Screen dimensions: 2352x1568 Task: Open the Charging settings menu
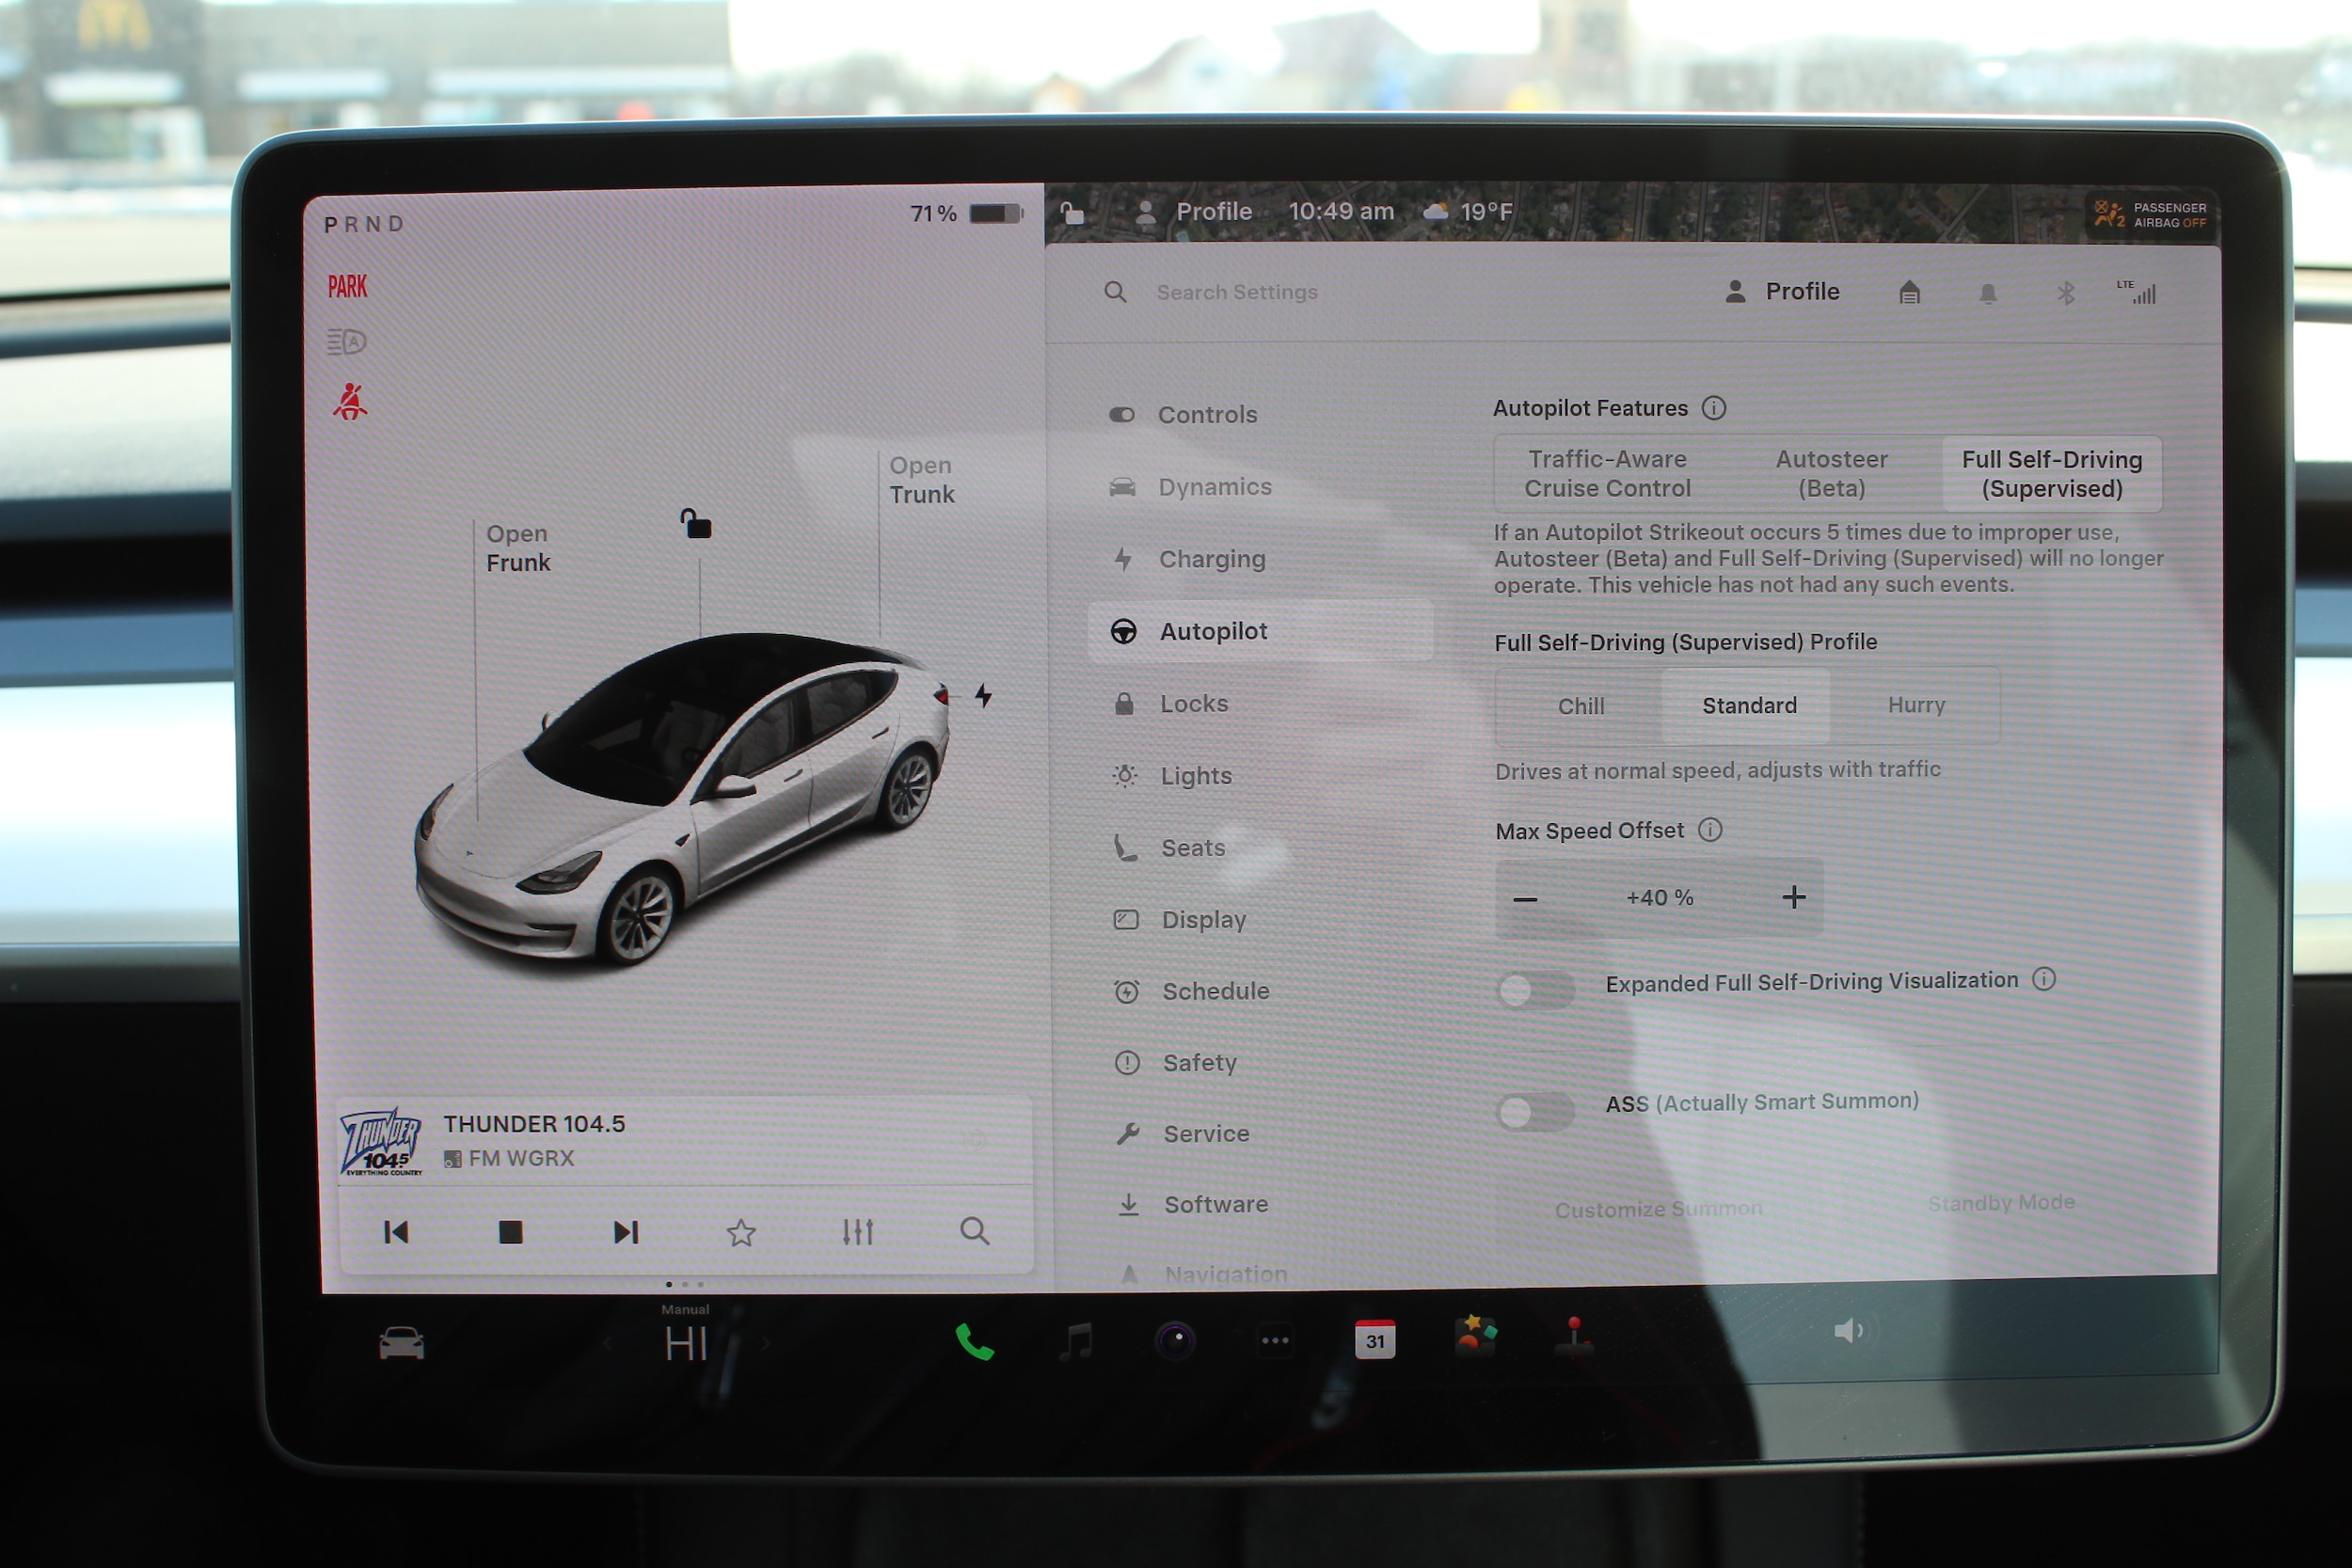(1211, 559)
